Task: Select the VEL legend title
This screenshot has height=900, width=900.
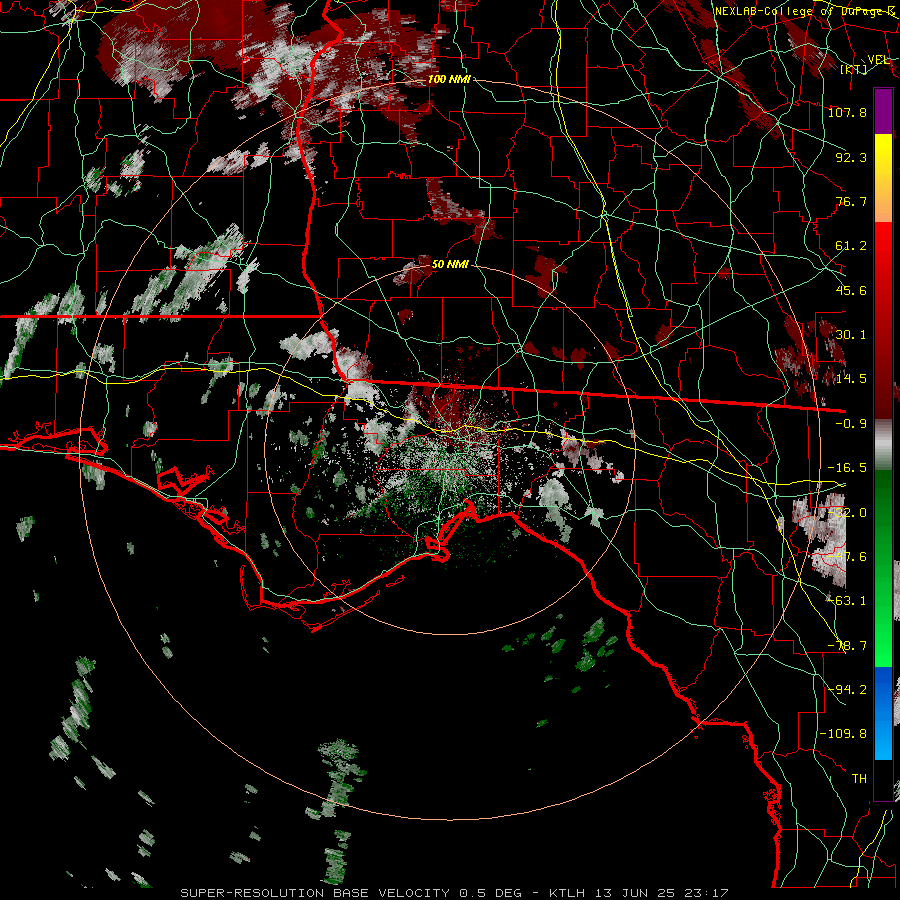Action: (x=878, y=59)
